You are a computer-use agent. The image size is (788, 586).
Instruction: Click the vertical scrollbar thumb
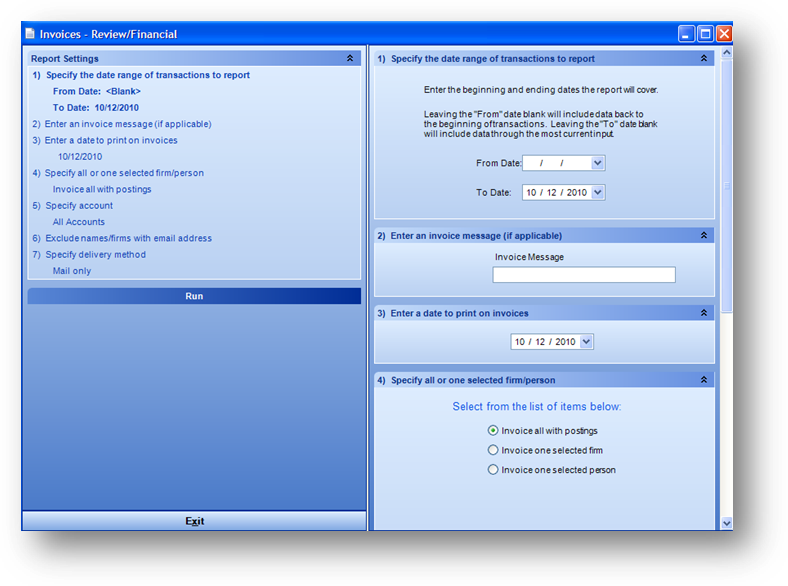click(x=727, y=186)
